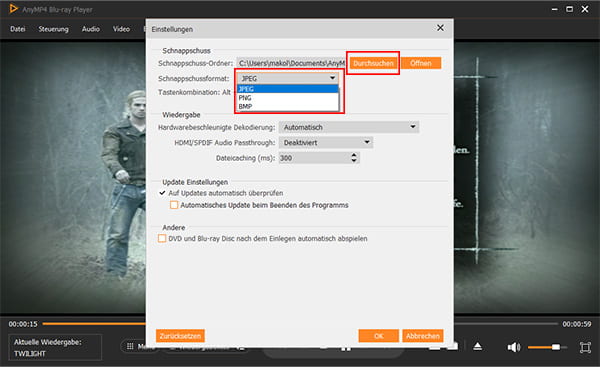
Task: Open the Hardwarebeschleunigte Dekodierung dropdown
Action: 349,127
